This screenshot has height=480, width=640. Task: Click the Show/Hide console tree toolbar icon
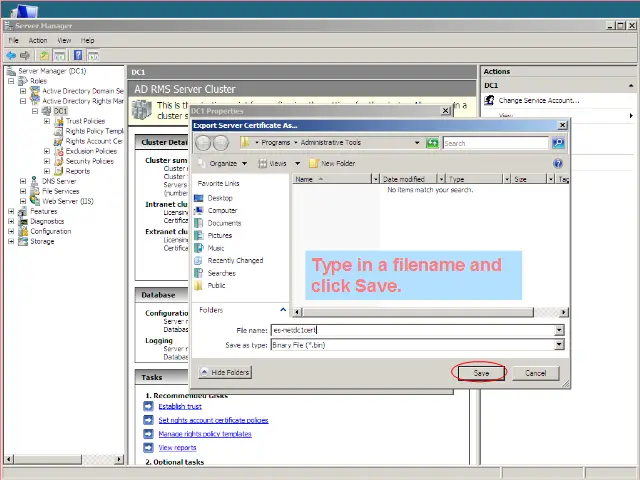(60, 55)
